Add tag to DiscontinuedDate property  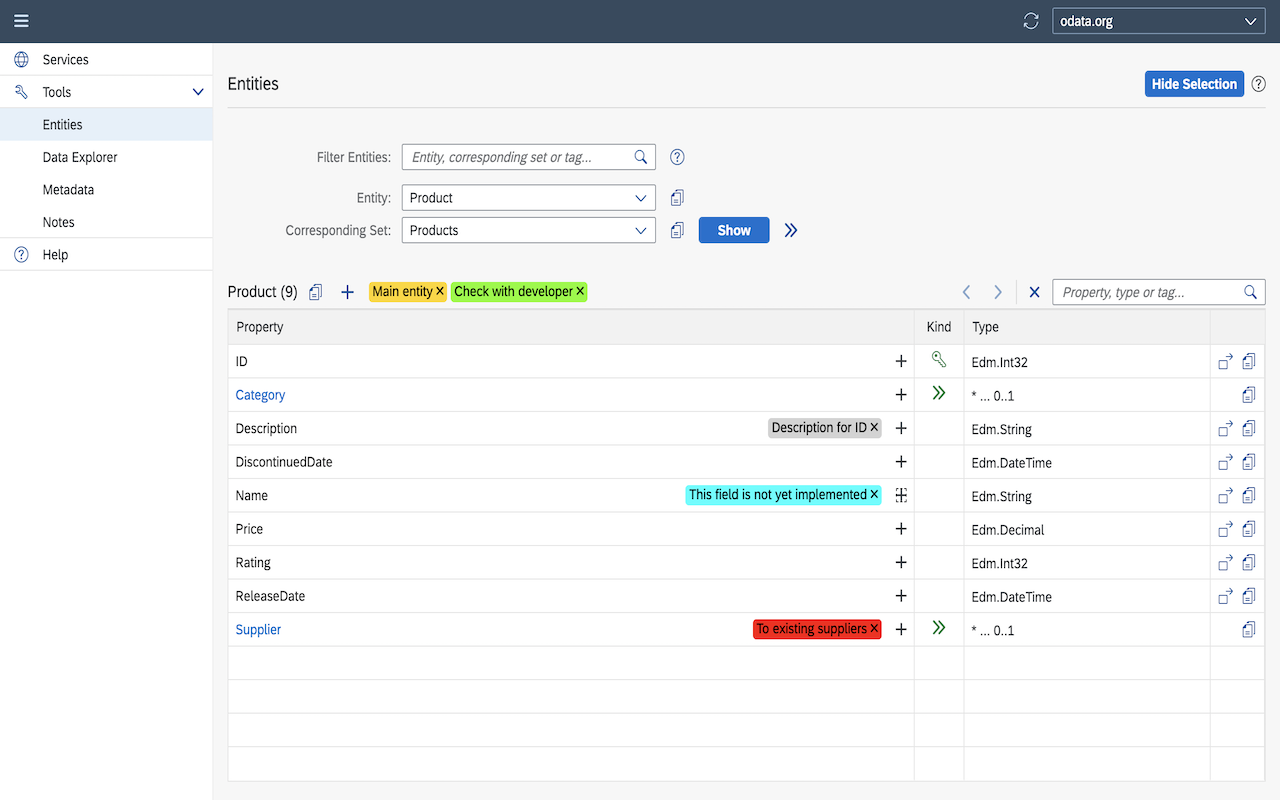click(x=901, y=462)
